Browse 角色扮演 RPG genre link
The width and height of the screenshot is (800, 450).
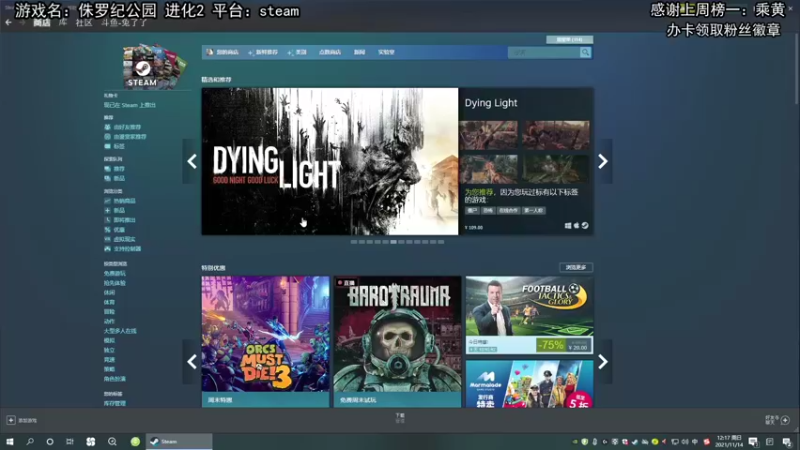pos(114,379)
